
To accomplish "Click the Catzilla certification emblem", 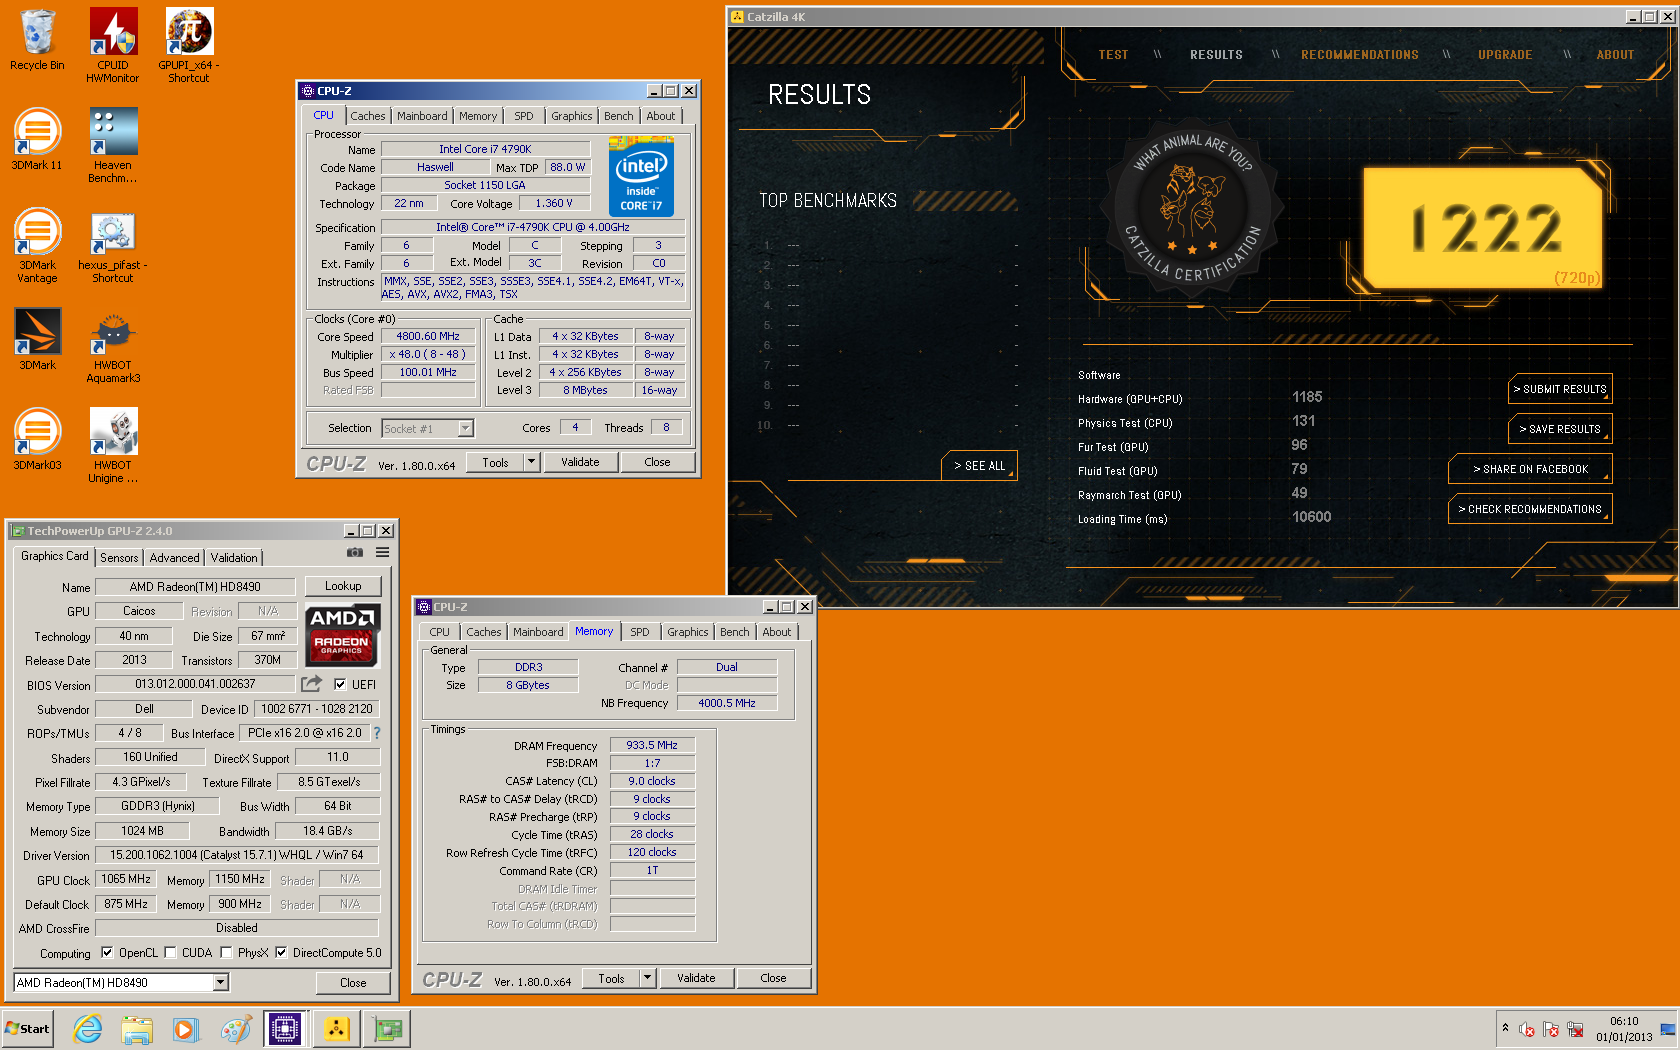I will (1190, 210).
